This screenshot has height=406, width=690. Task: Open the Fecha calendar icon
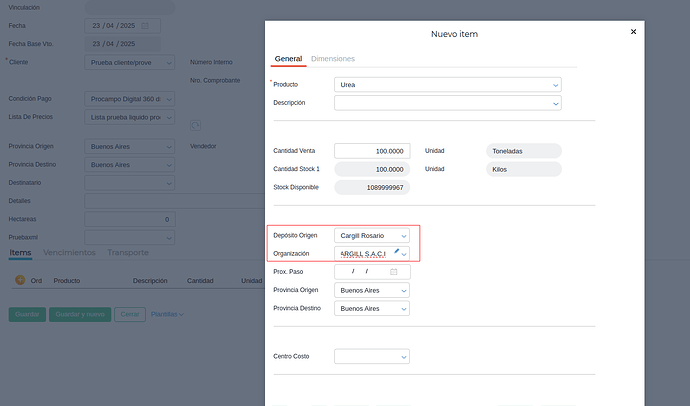145,25
